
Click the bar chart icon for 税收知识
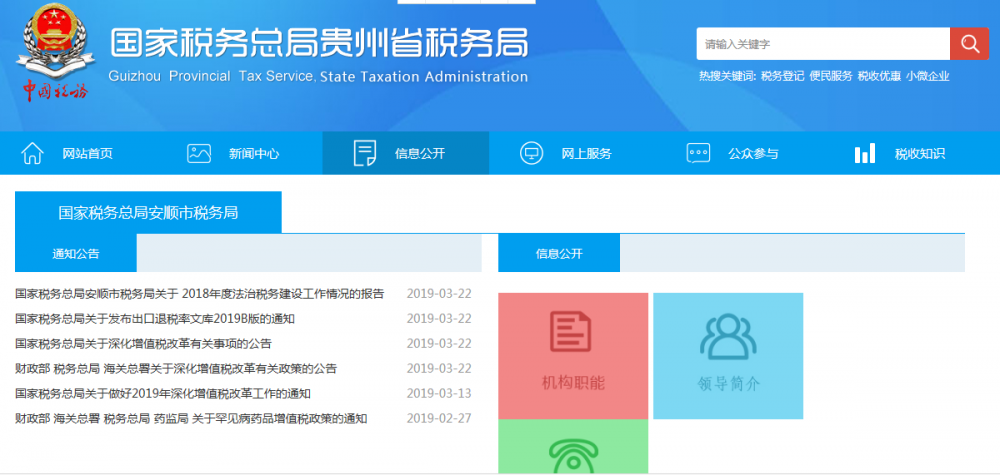(x=865, y=153)
